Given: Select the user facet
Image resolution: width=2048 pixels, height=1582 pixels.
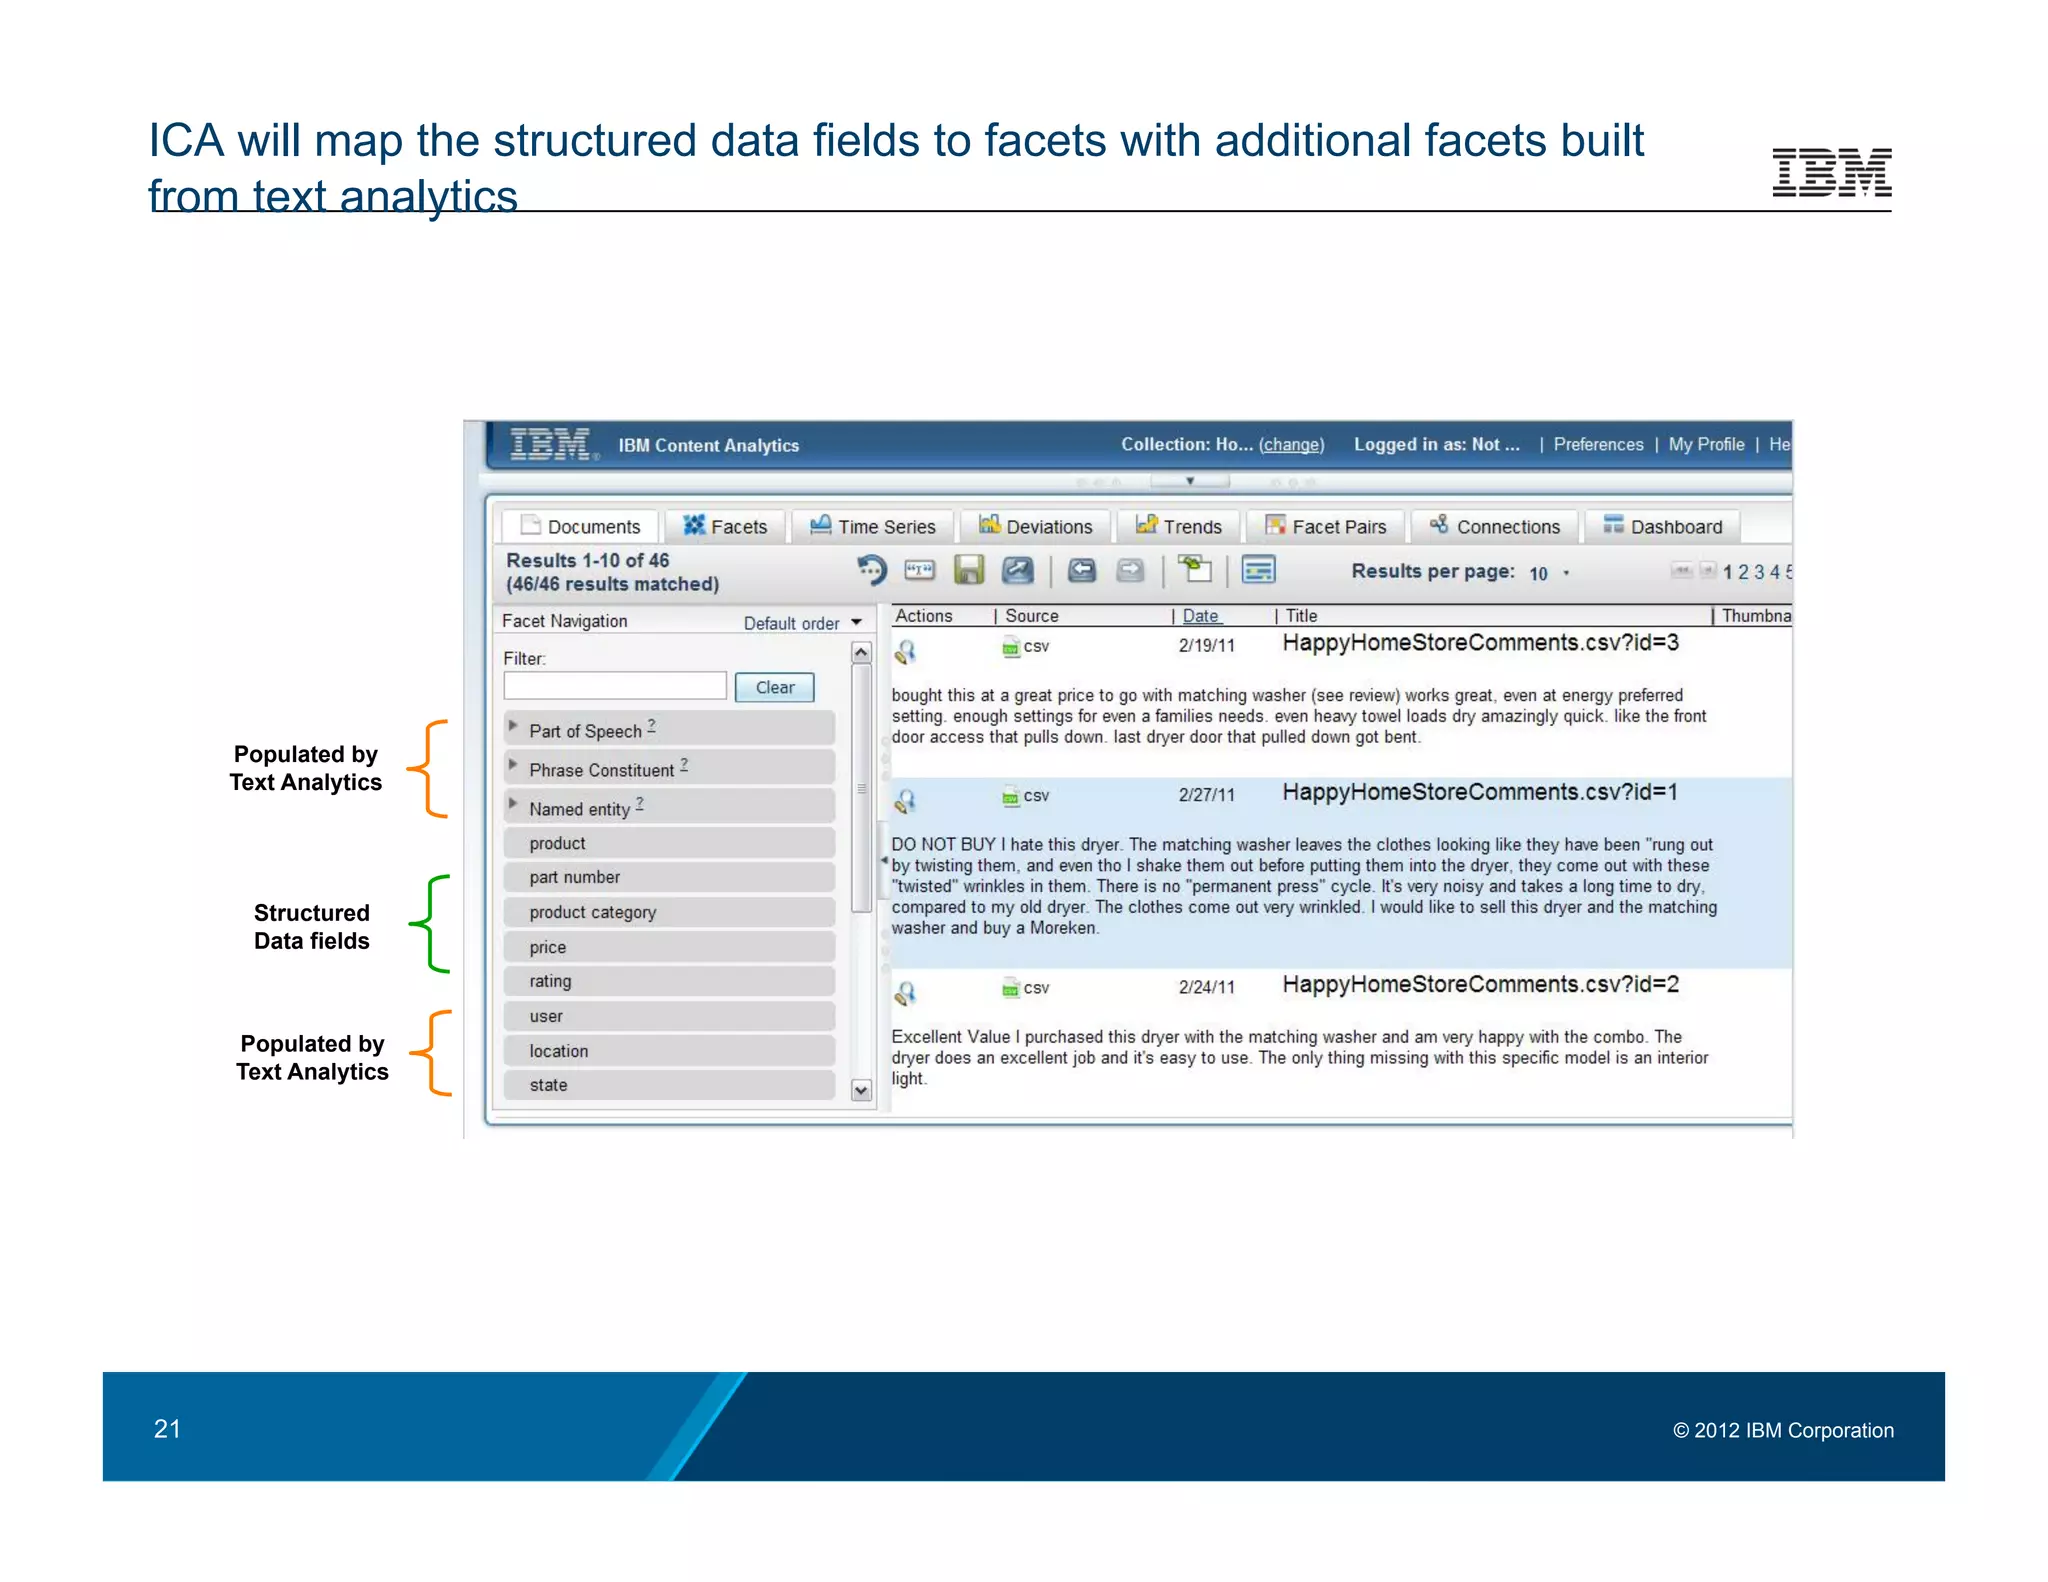Looking at the screenshot, I should coord(669,1016).
